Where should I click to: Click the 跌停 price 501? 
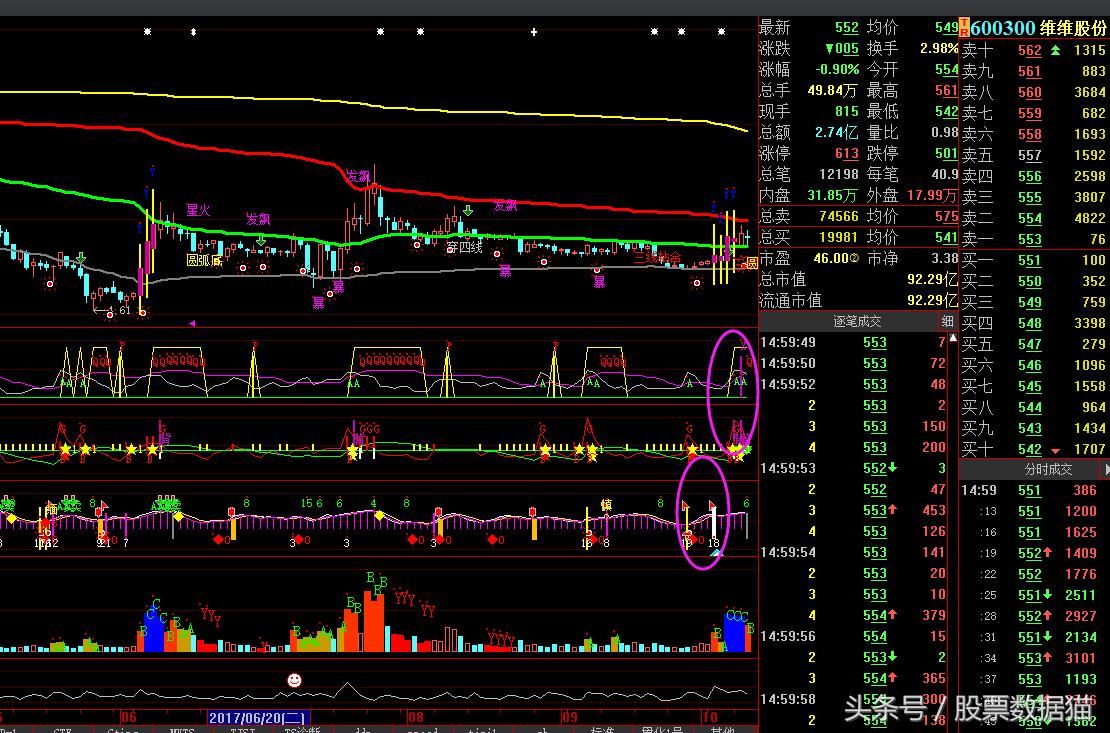(946, 153)
